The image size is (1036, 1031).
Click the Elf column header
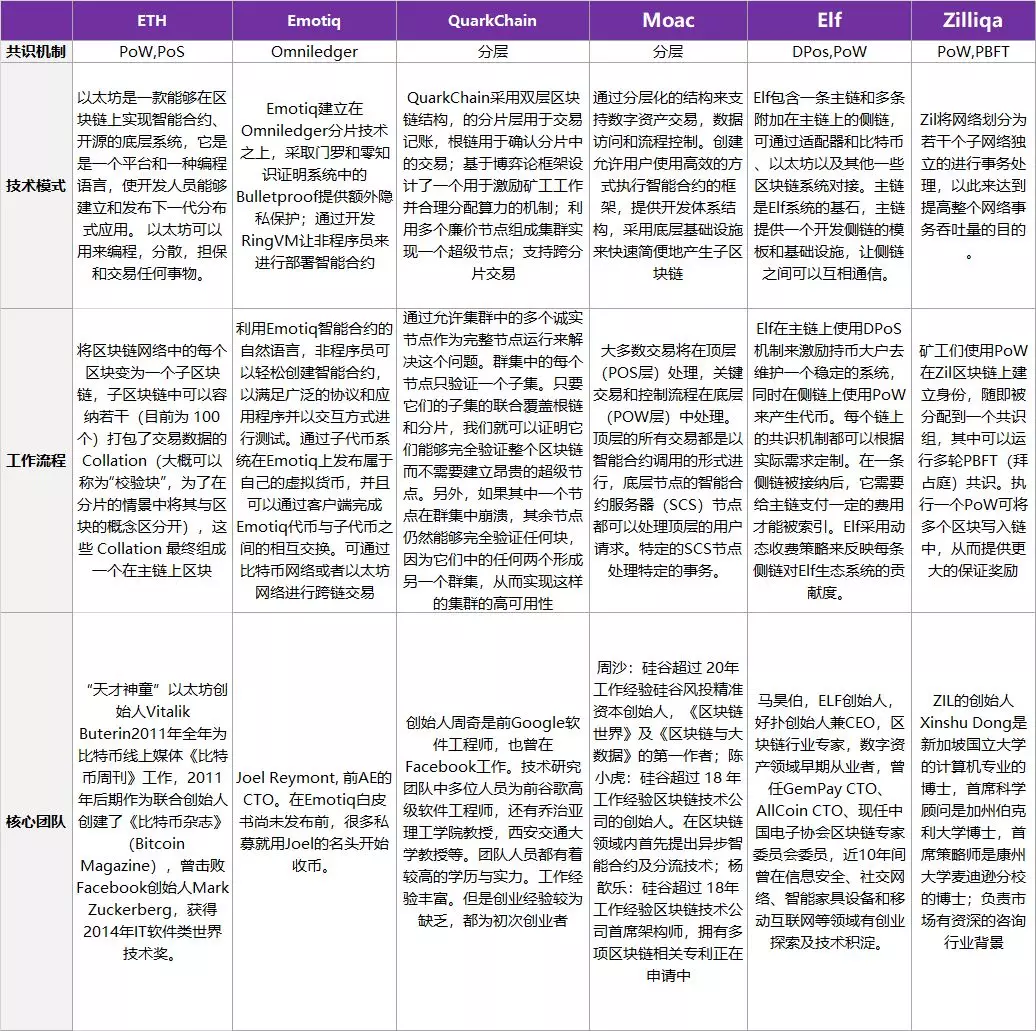(829, 20)
